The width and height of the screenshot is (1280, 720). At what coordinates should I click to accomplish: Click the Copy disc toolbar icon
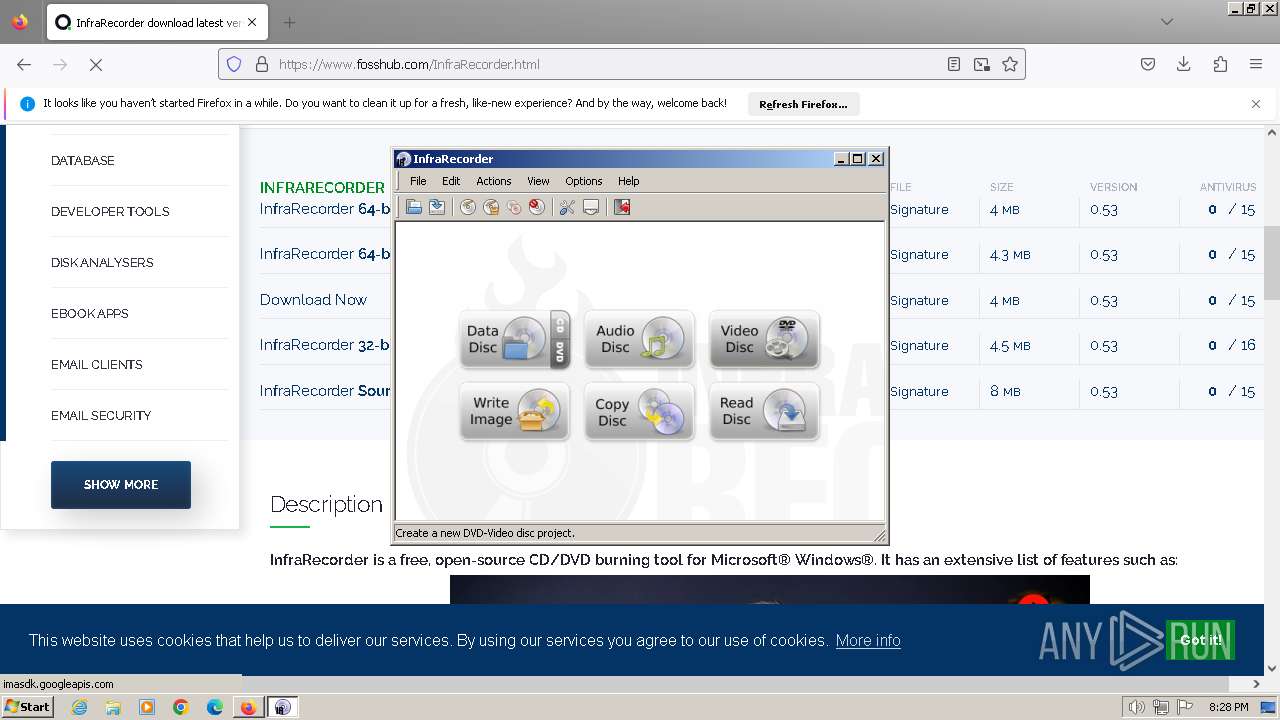pyautogui.click(x=514, y=207)
